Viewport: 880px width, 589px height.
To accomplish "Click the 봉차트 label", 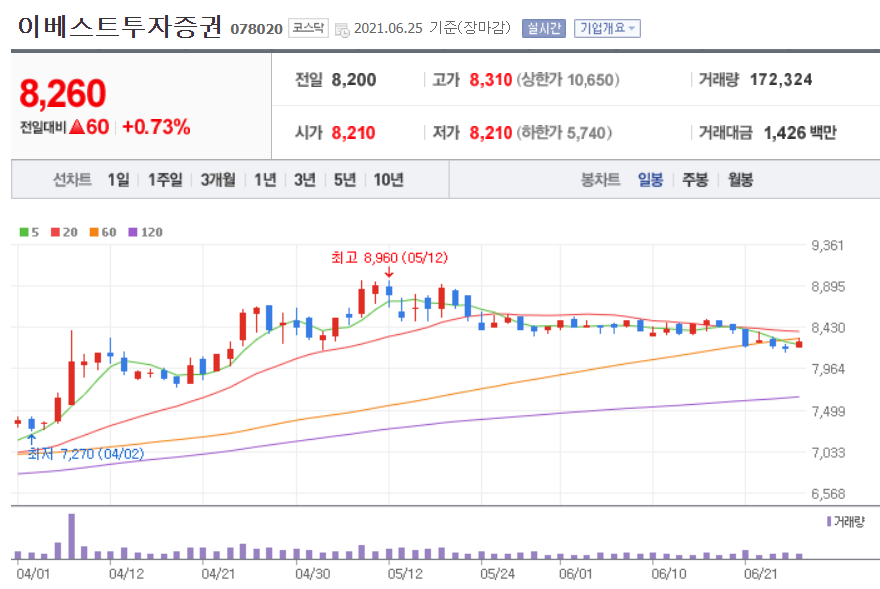I will pyautogui.click(x=600, y=180).
